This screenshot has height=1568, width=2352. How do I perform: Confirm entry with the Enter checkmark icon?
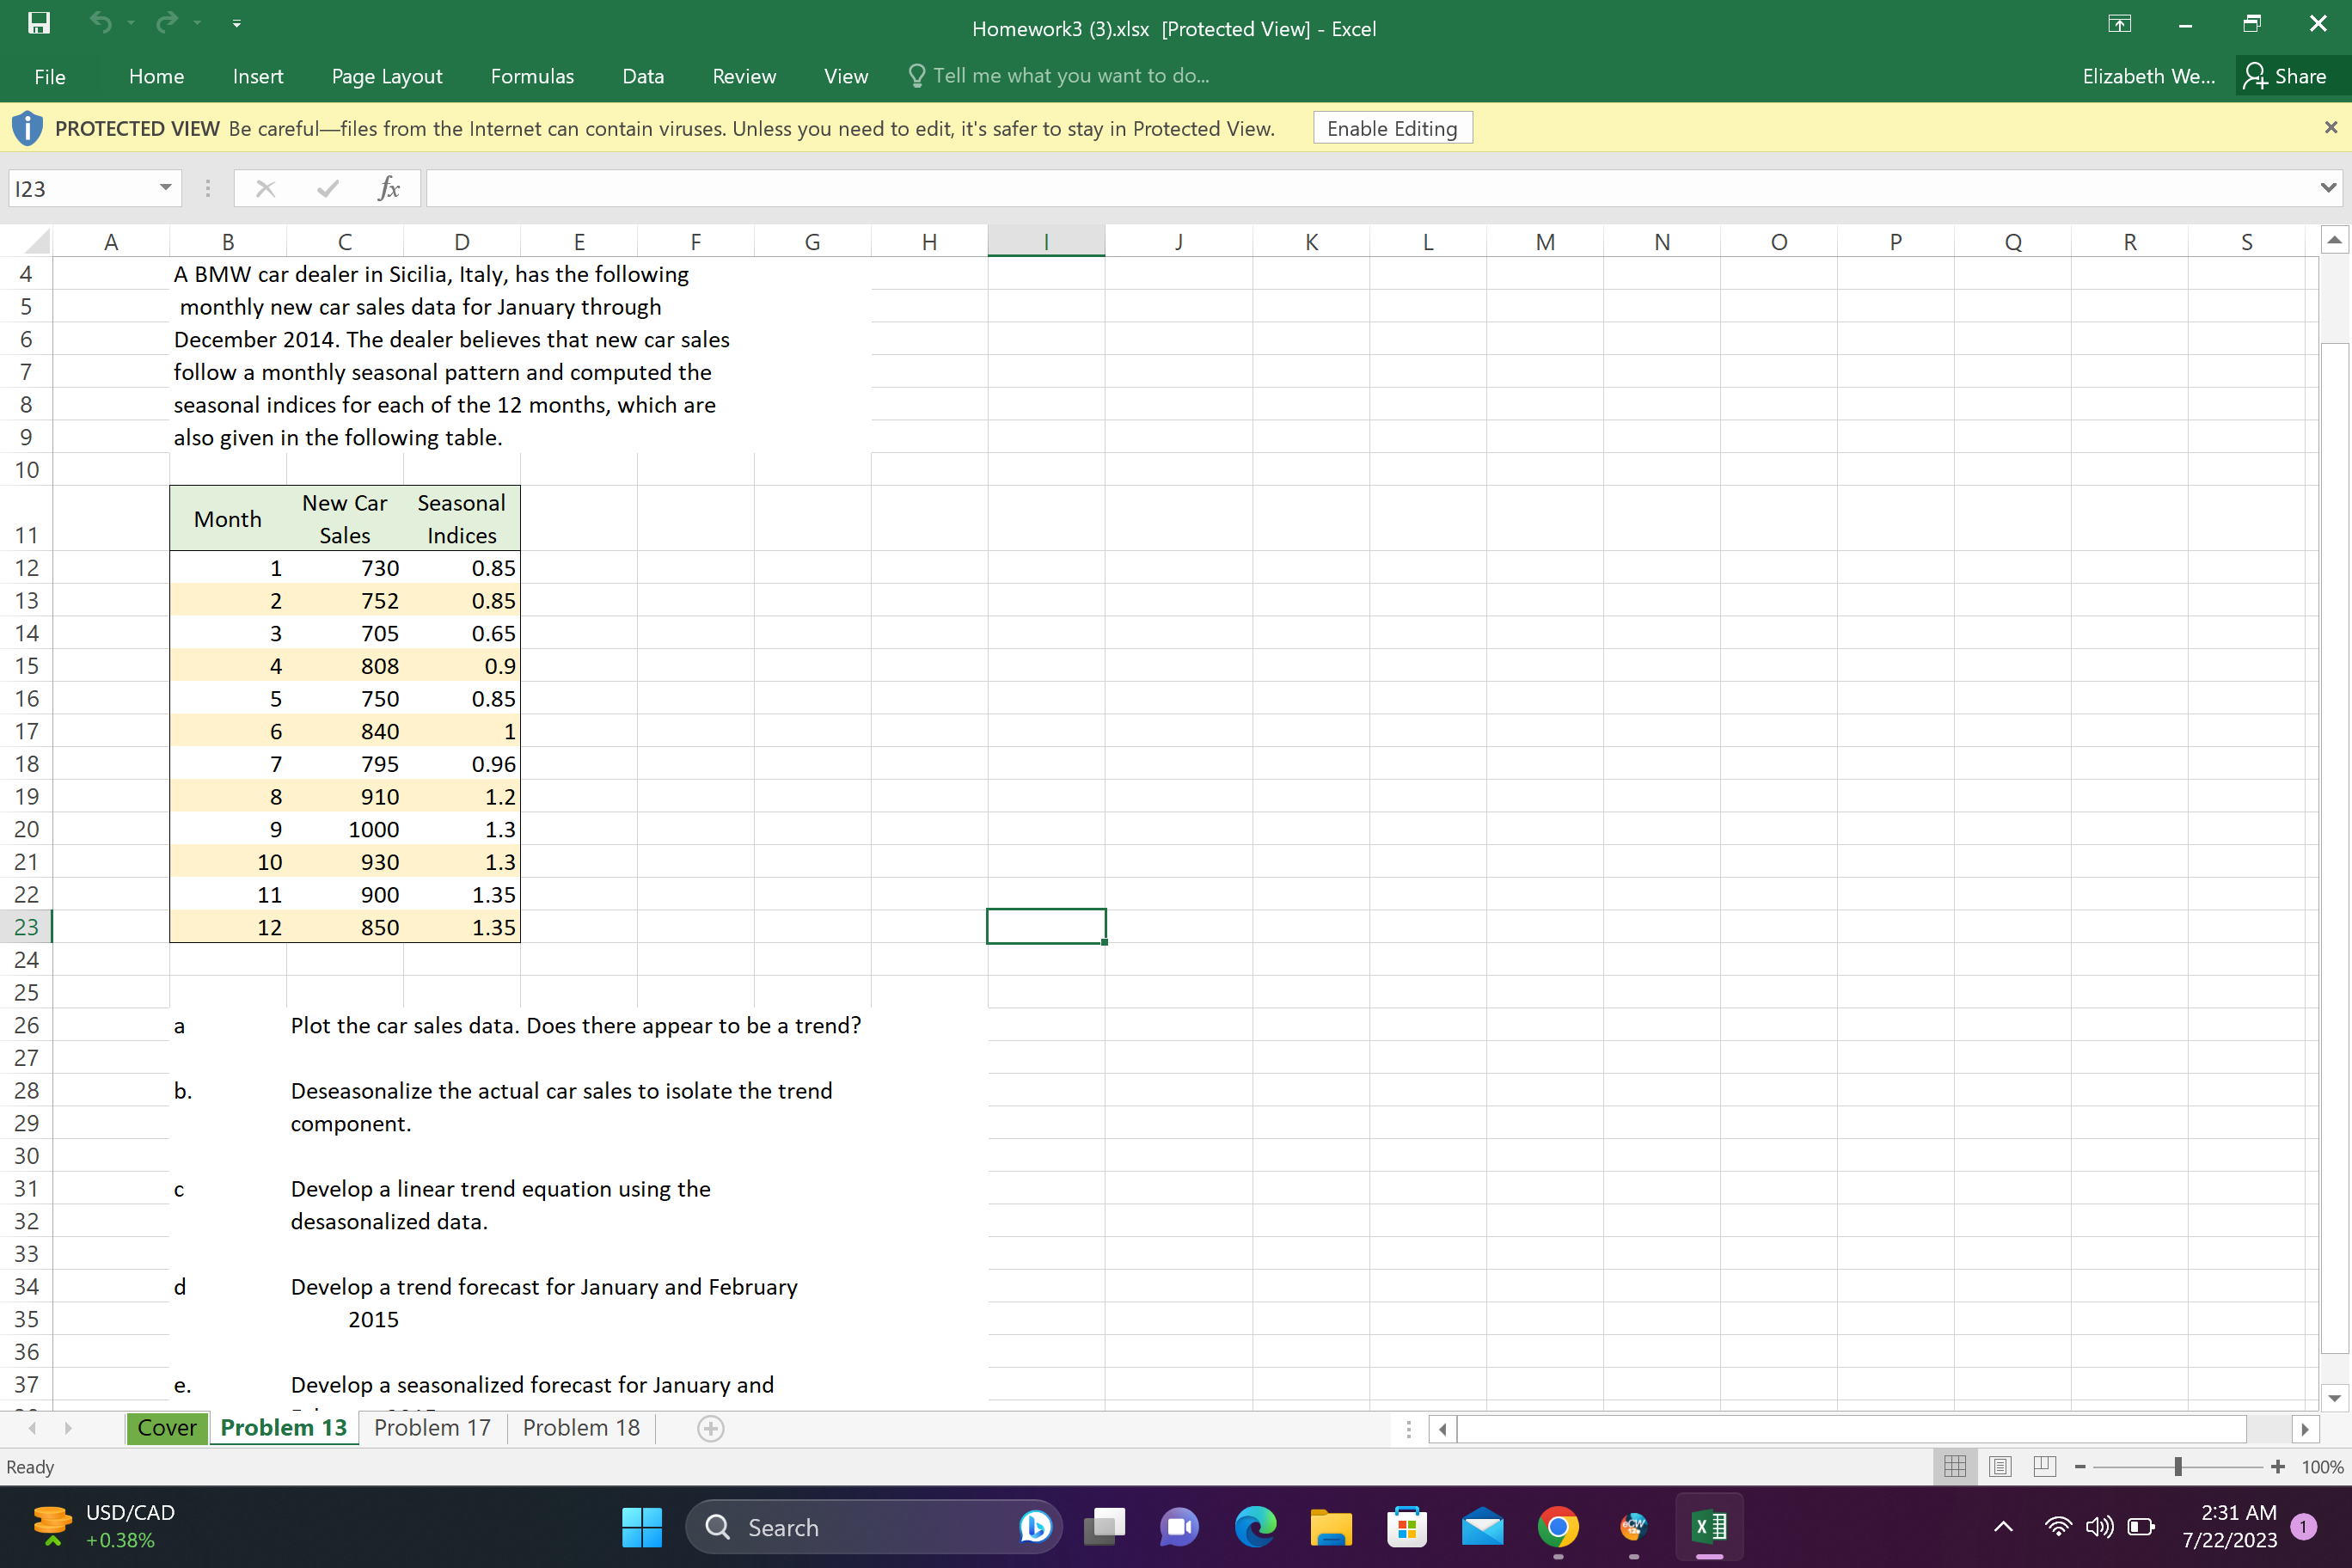coord(326,187)
